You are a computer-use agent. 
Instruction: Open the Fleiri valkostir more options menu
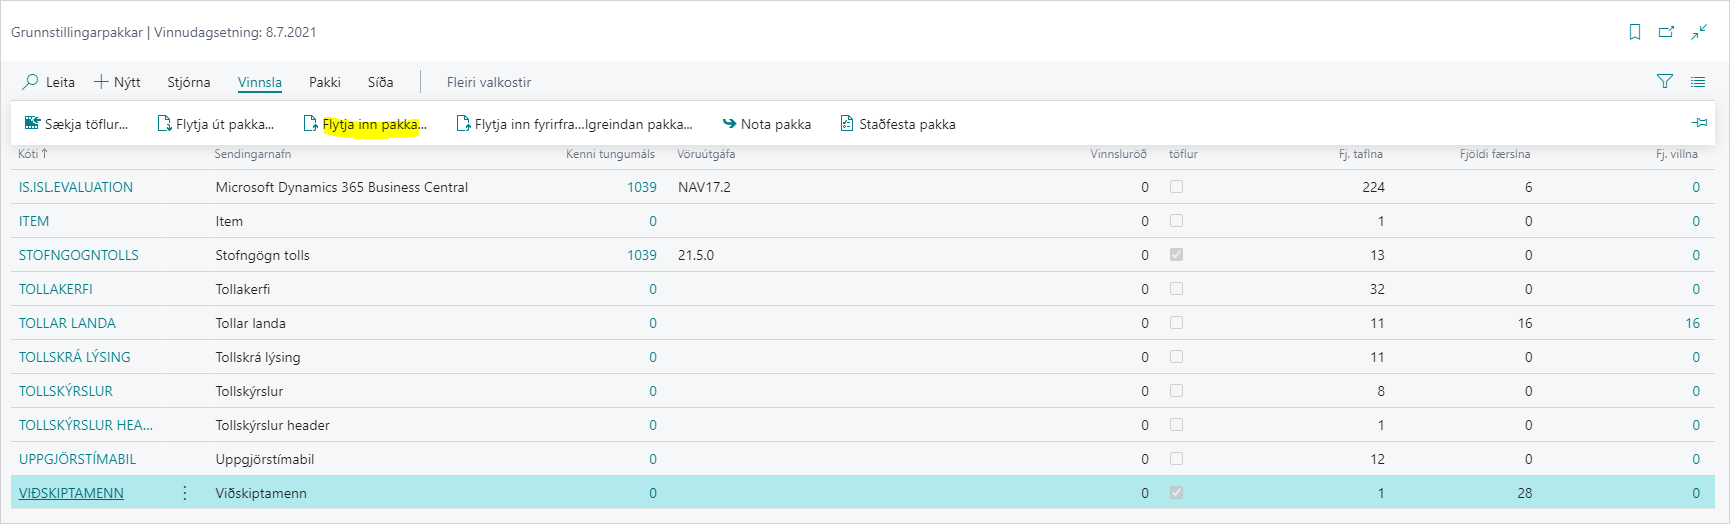coord(488,82)
